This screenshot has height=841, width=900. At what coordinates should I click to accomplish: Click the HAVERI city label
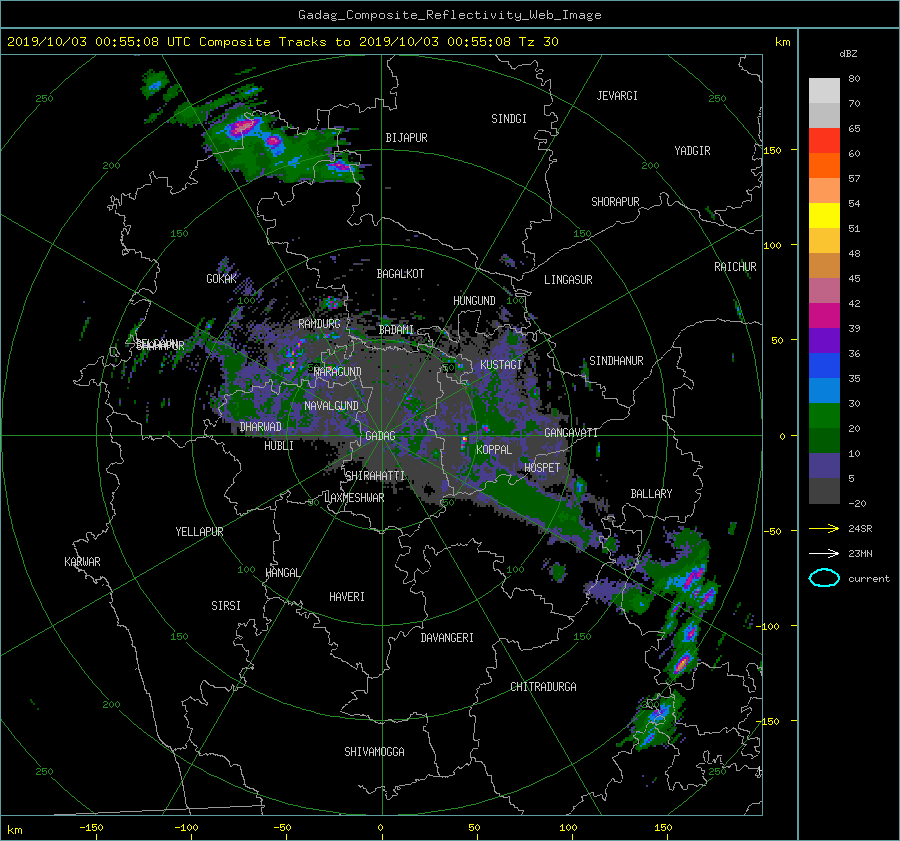point(347,597)
